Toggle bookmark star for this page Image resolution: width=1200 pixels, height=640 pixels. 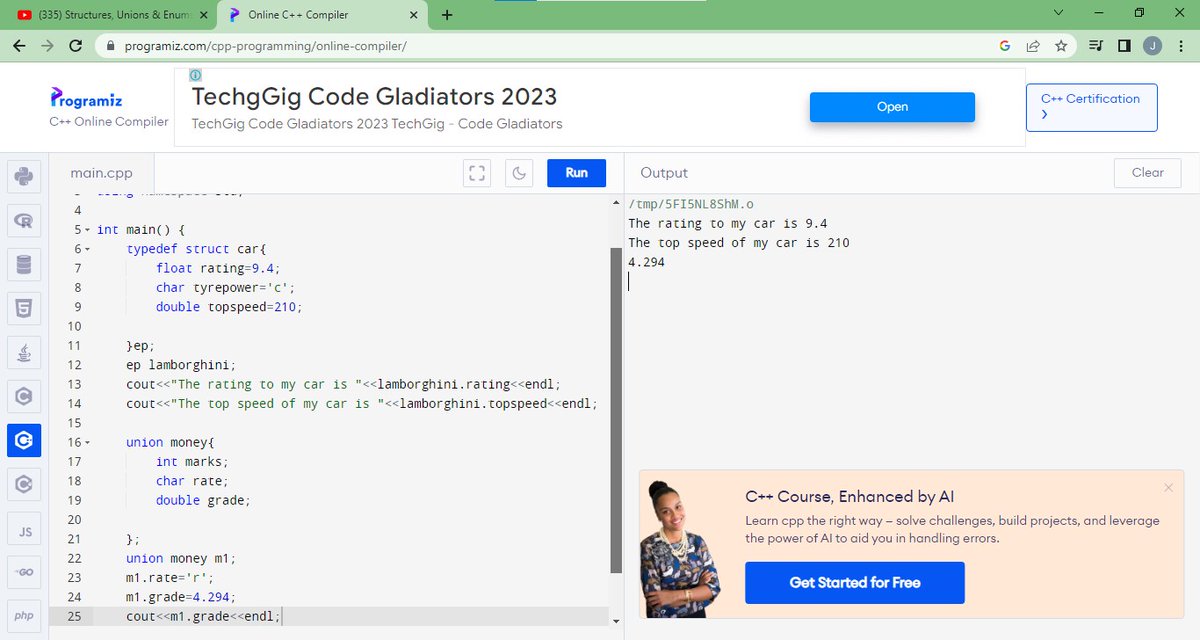(1061, 45)
